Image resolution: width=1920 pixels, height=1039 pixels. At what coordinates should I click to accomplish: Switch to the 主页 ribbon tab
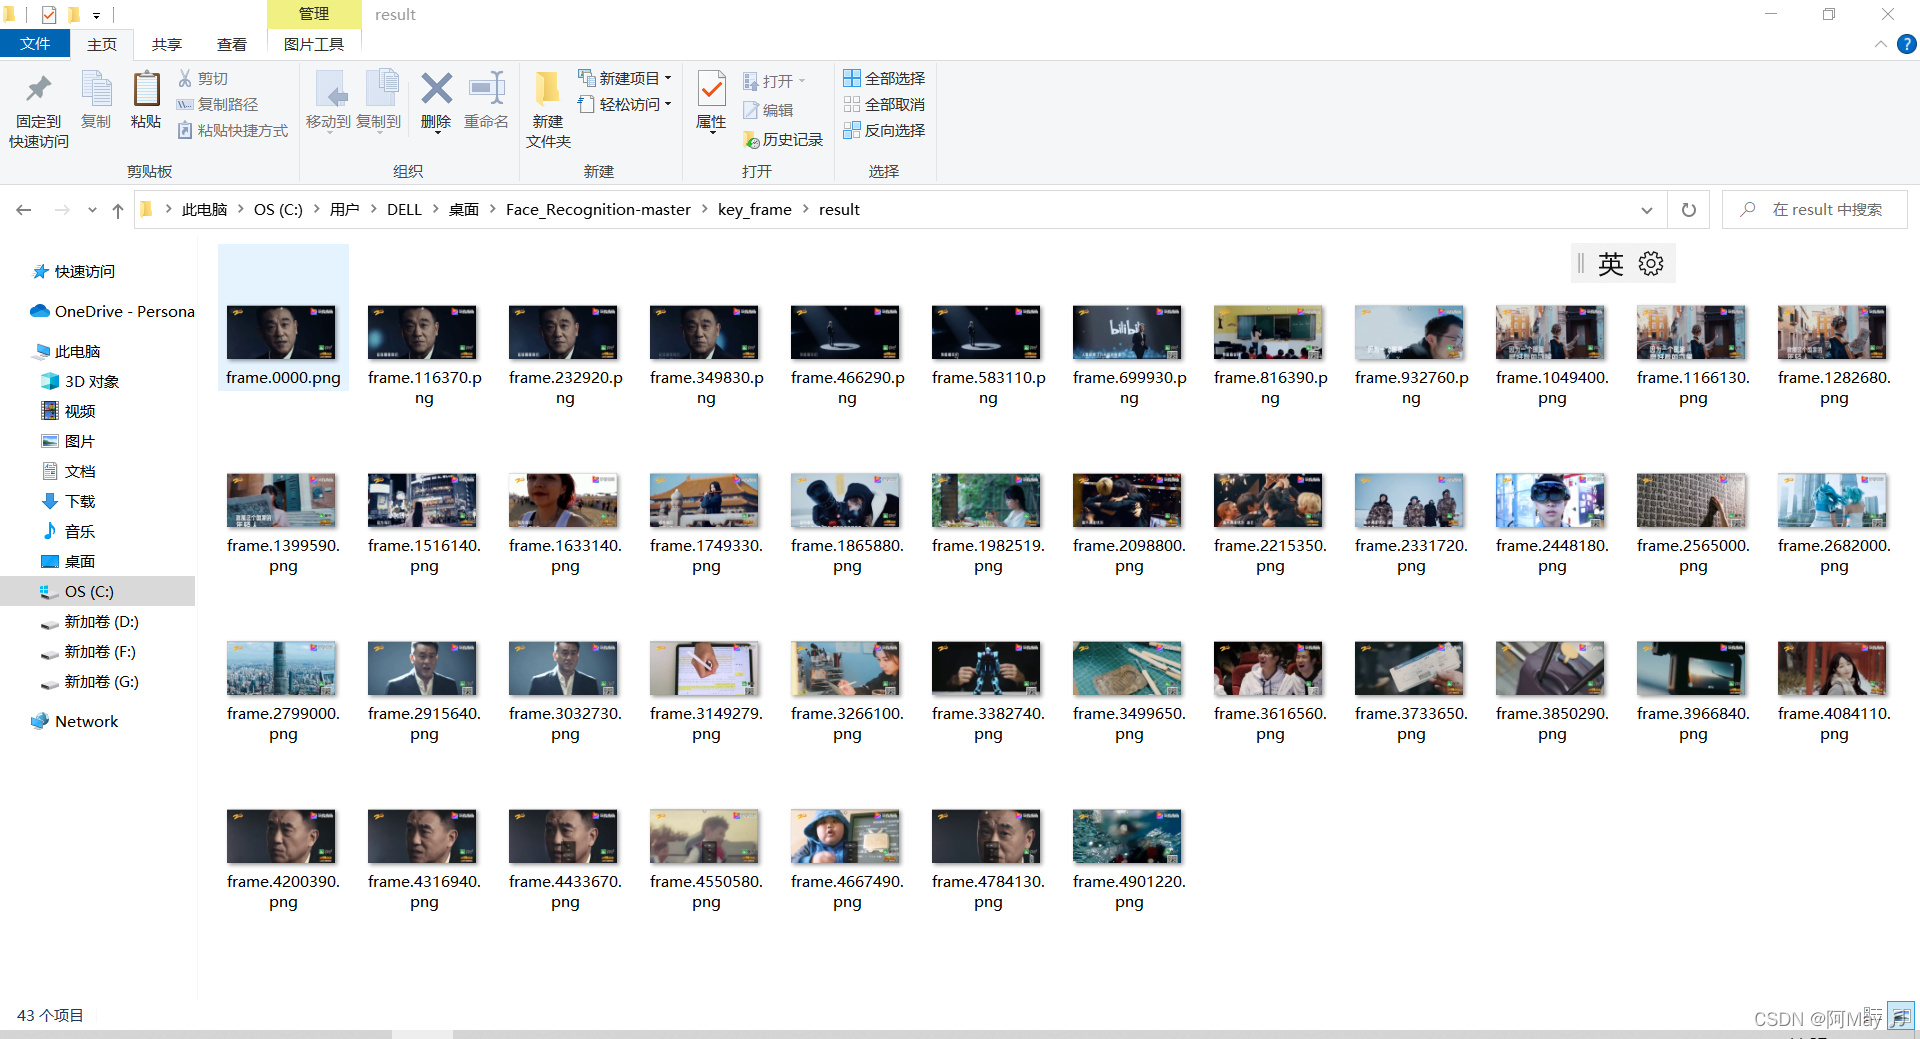(102, 44)
